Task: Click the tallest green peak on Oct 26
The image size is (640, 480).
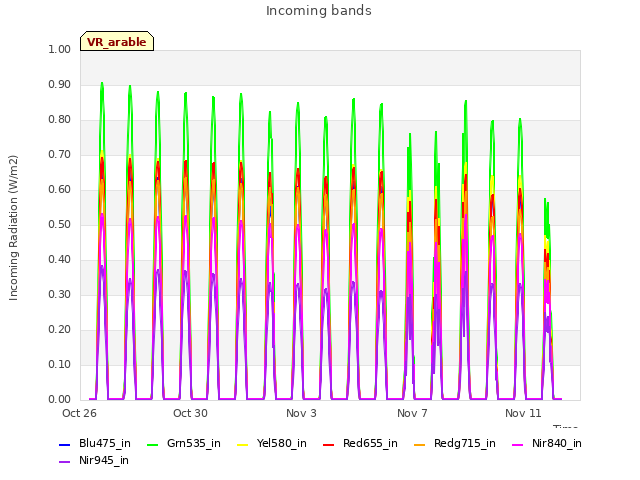Action: pos(102,83)
